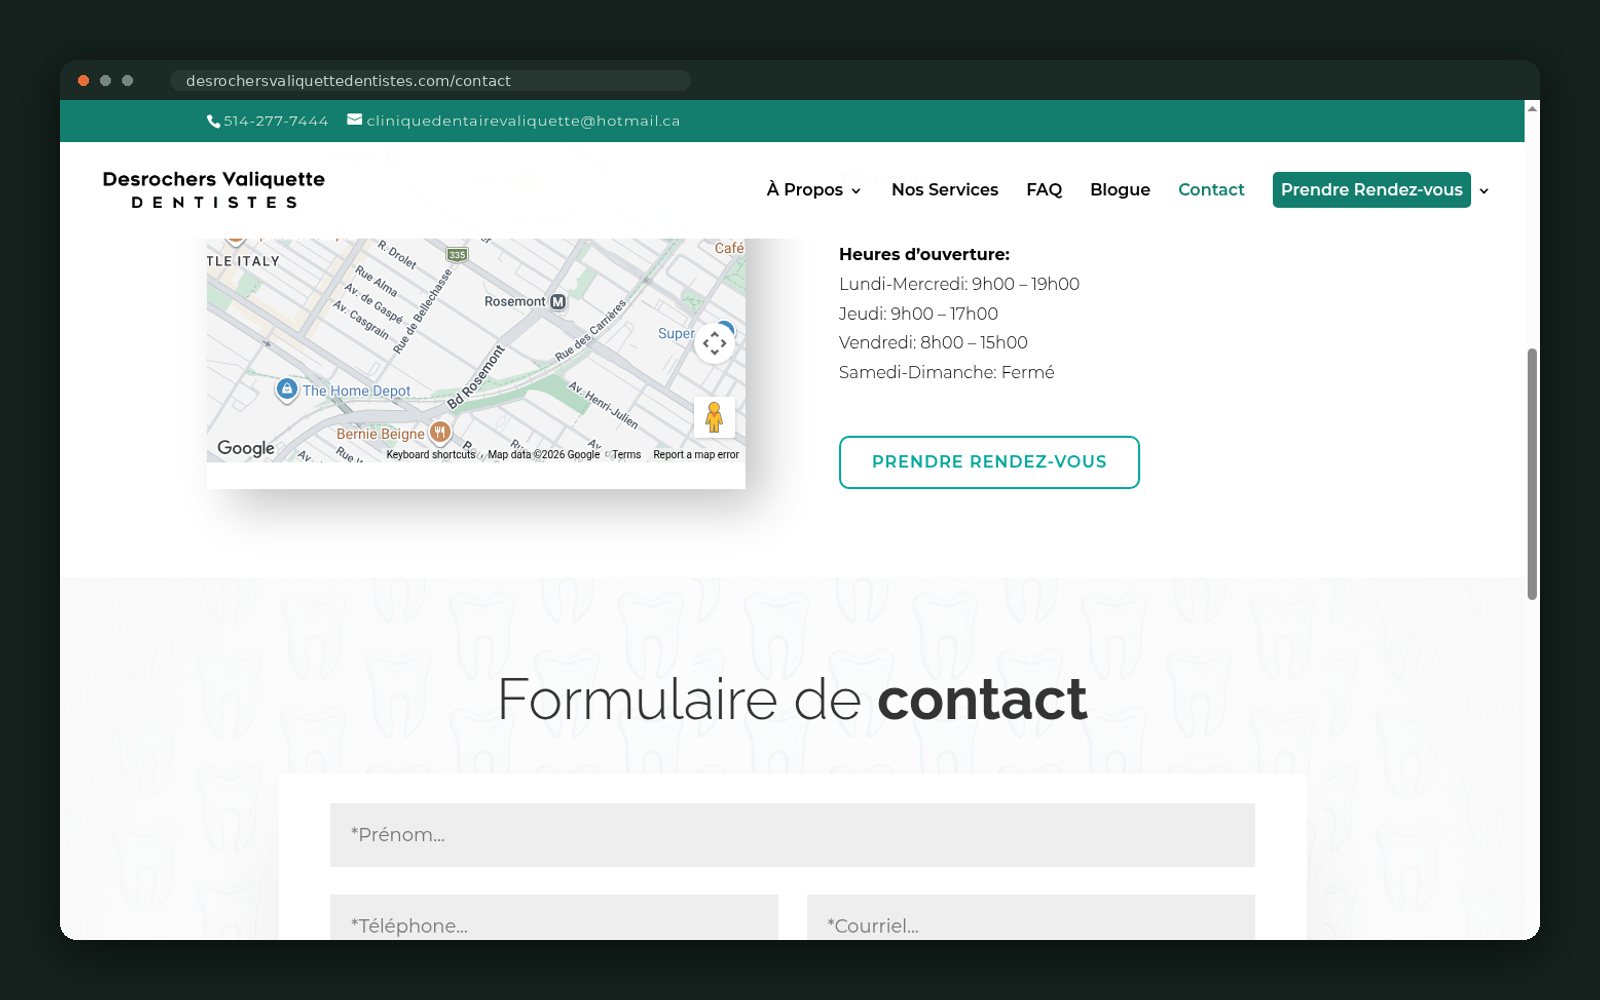This screenshot has height=1000, width=1600.
Task: Click the outlined PRENDRE RENDEZ-VOUS button
Action: (x=989, y=462)
